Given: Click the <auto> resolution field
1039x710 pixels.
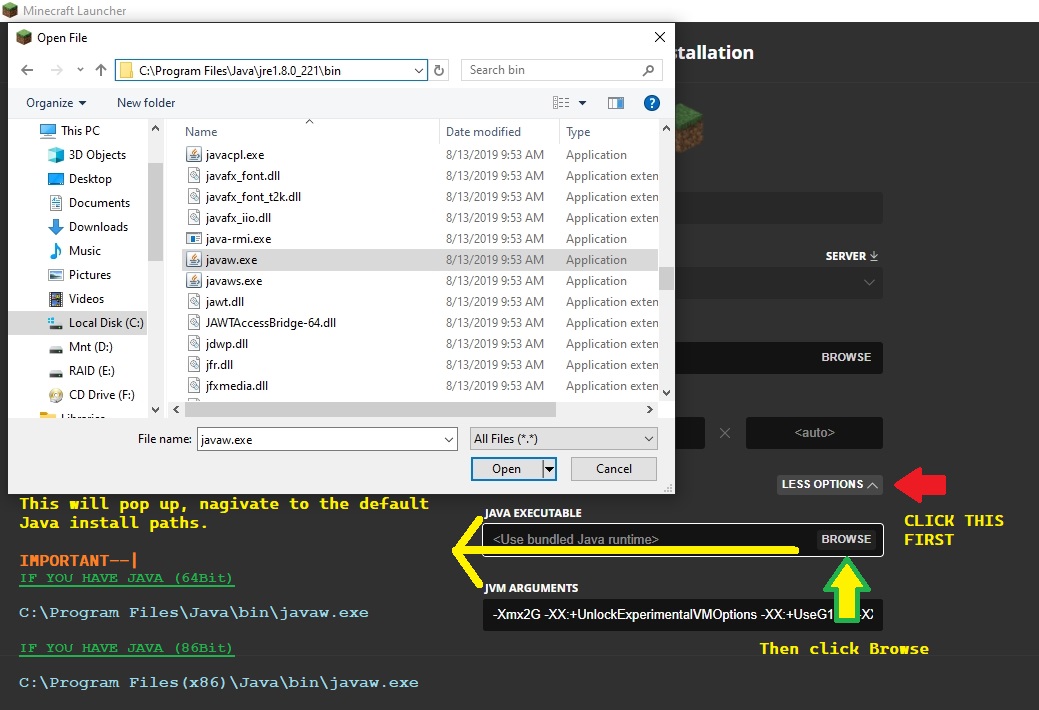Looking at the screenshot, I should coord(814,433).
